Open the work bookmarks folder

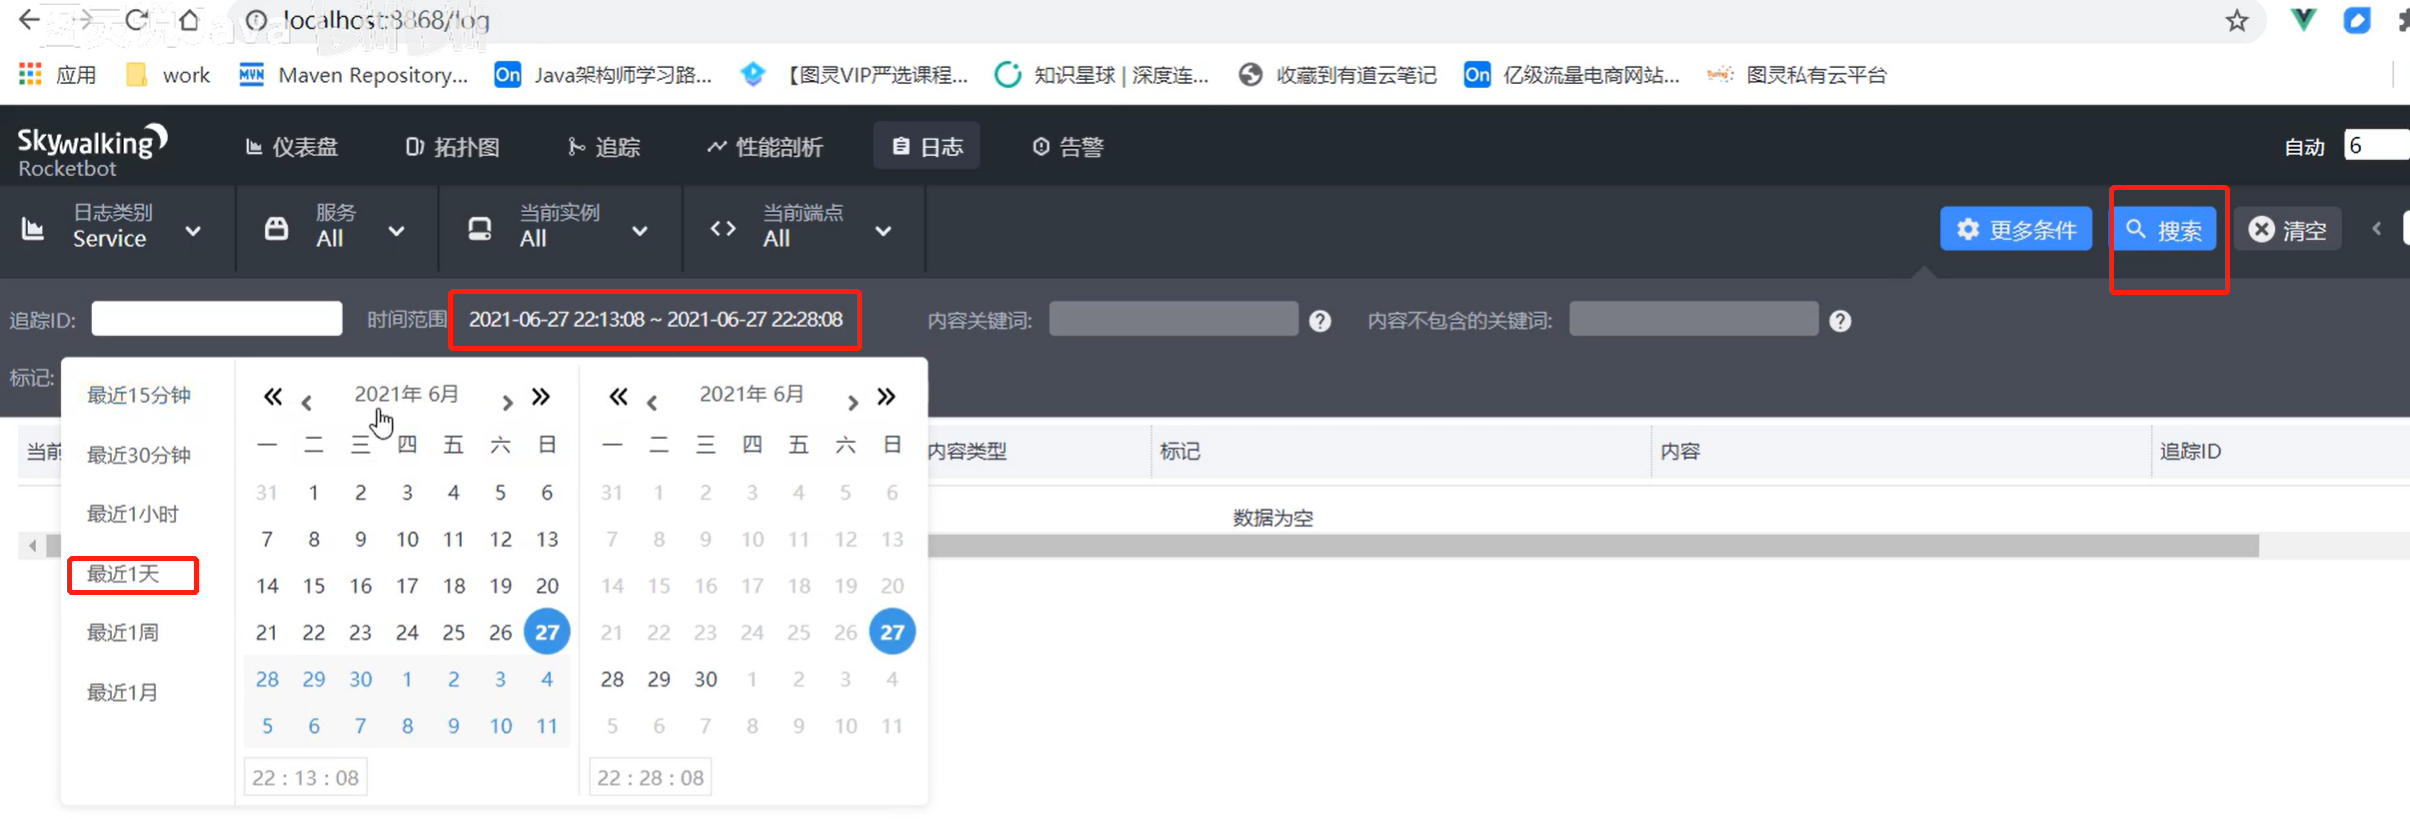pyautogui.click(x=168, y=75)
